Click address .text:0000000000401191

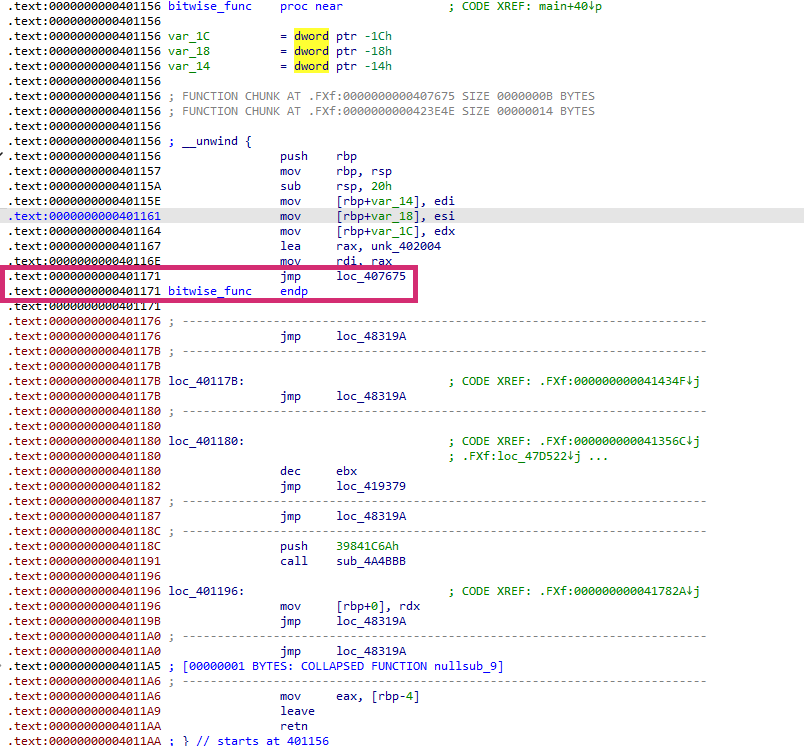click(85, 561)
